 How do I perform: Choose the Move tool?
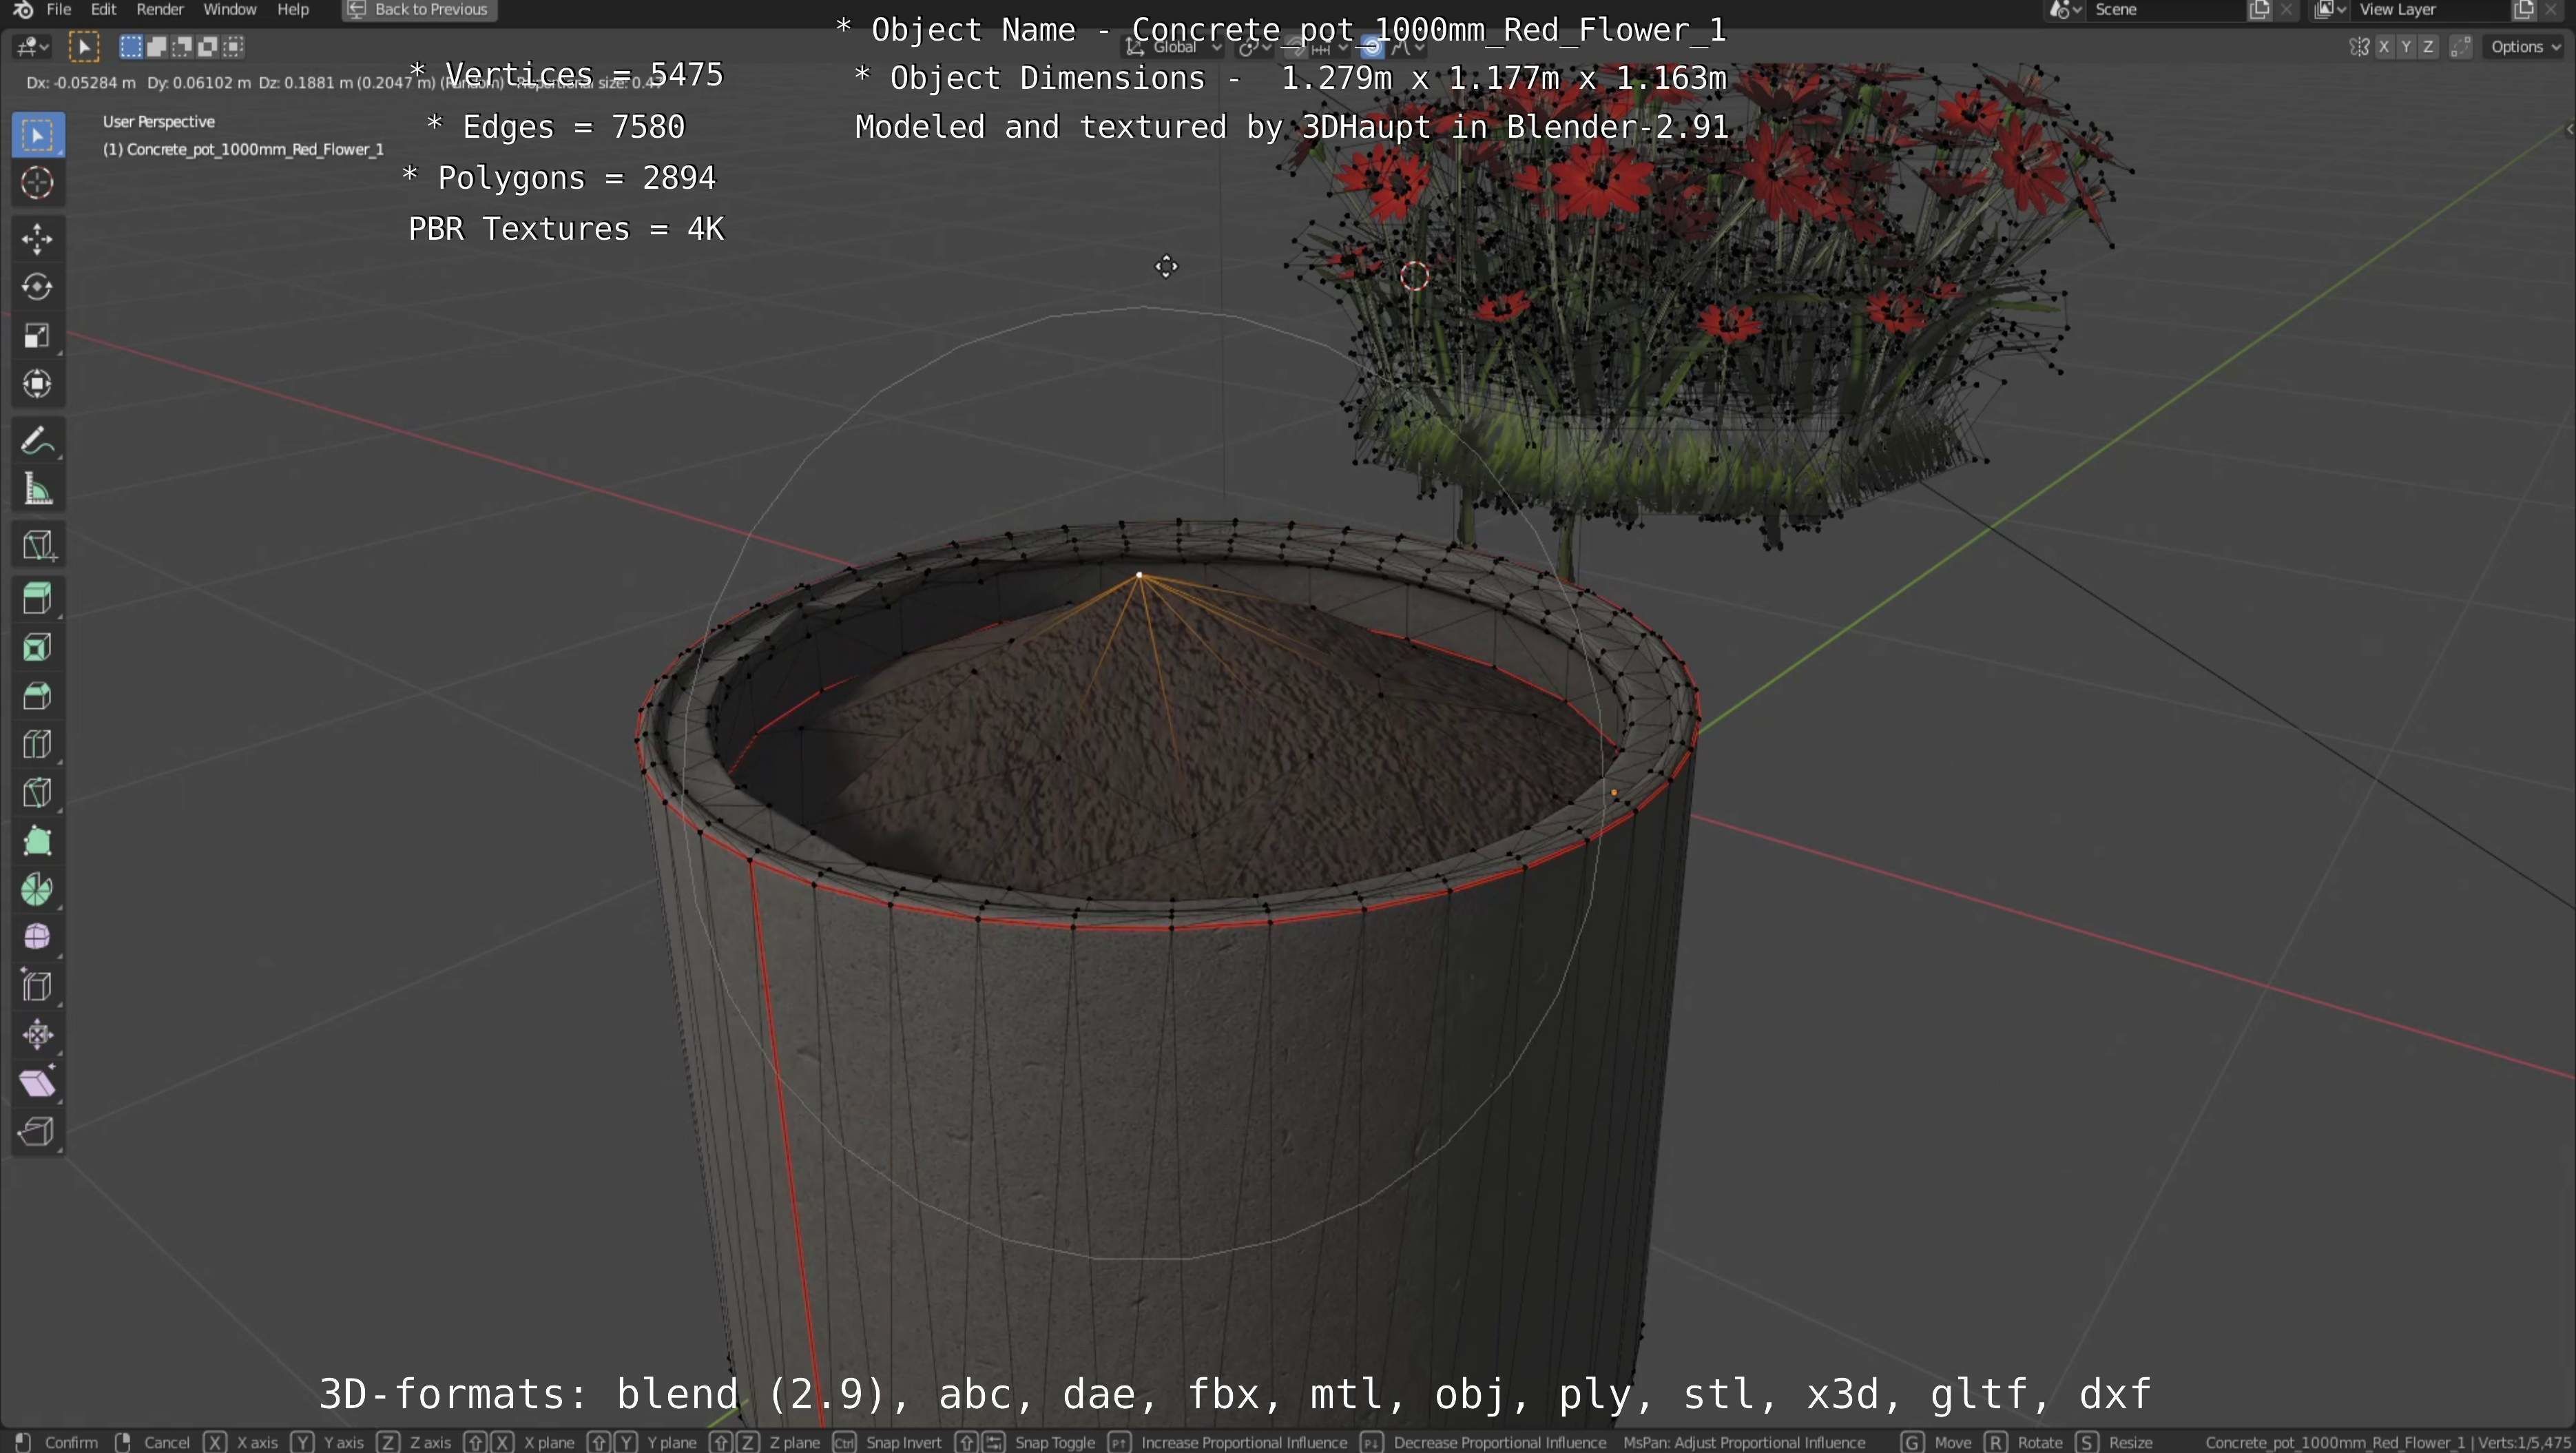38,239
